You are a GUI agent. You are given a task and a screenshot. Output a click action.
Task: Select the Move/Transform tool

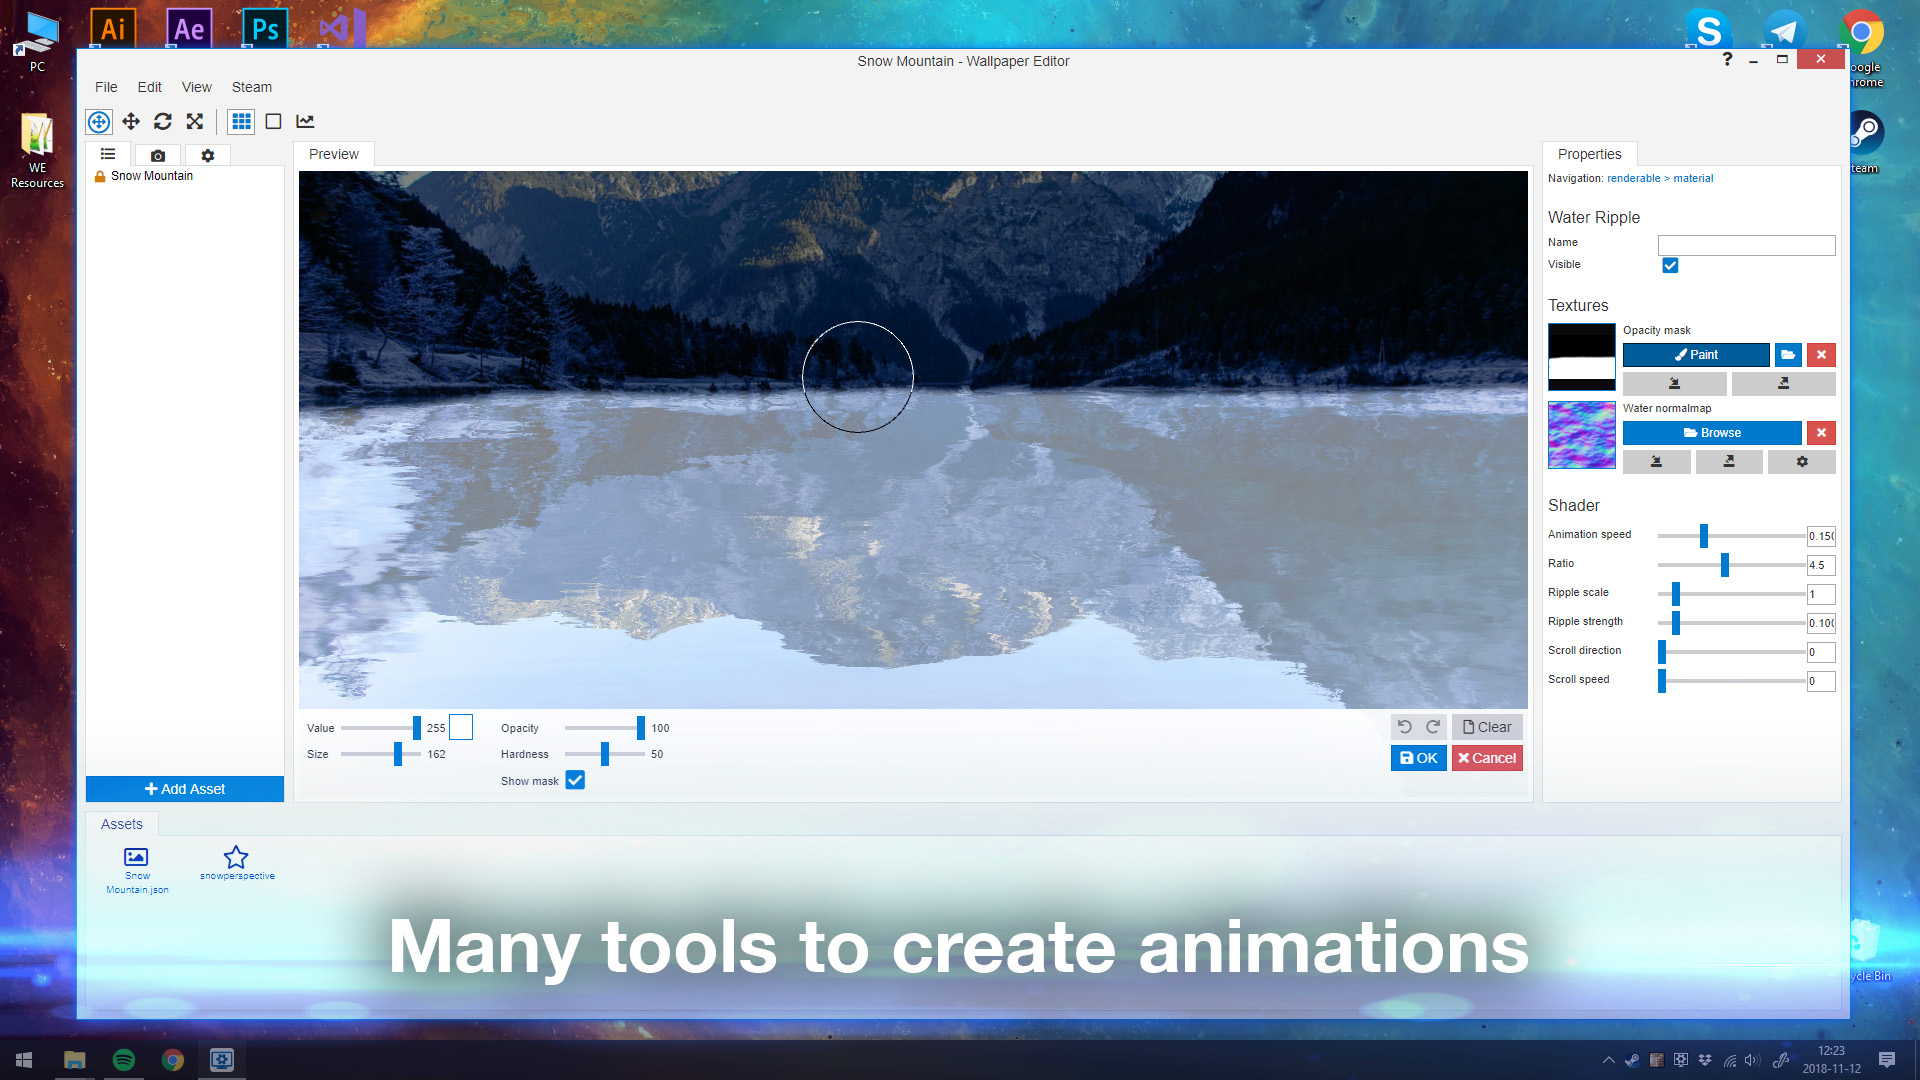coord(131,121)
